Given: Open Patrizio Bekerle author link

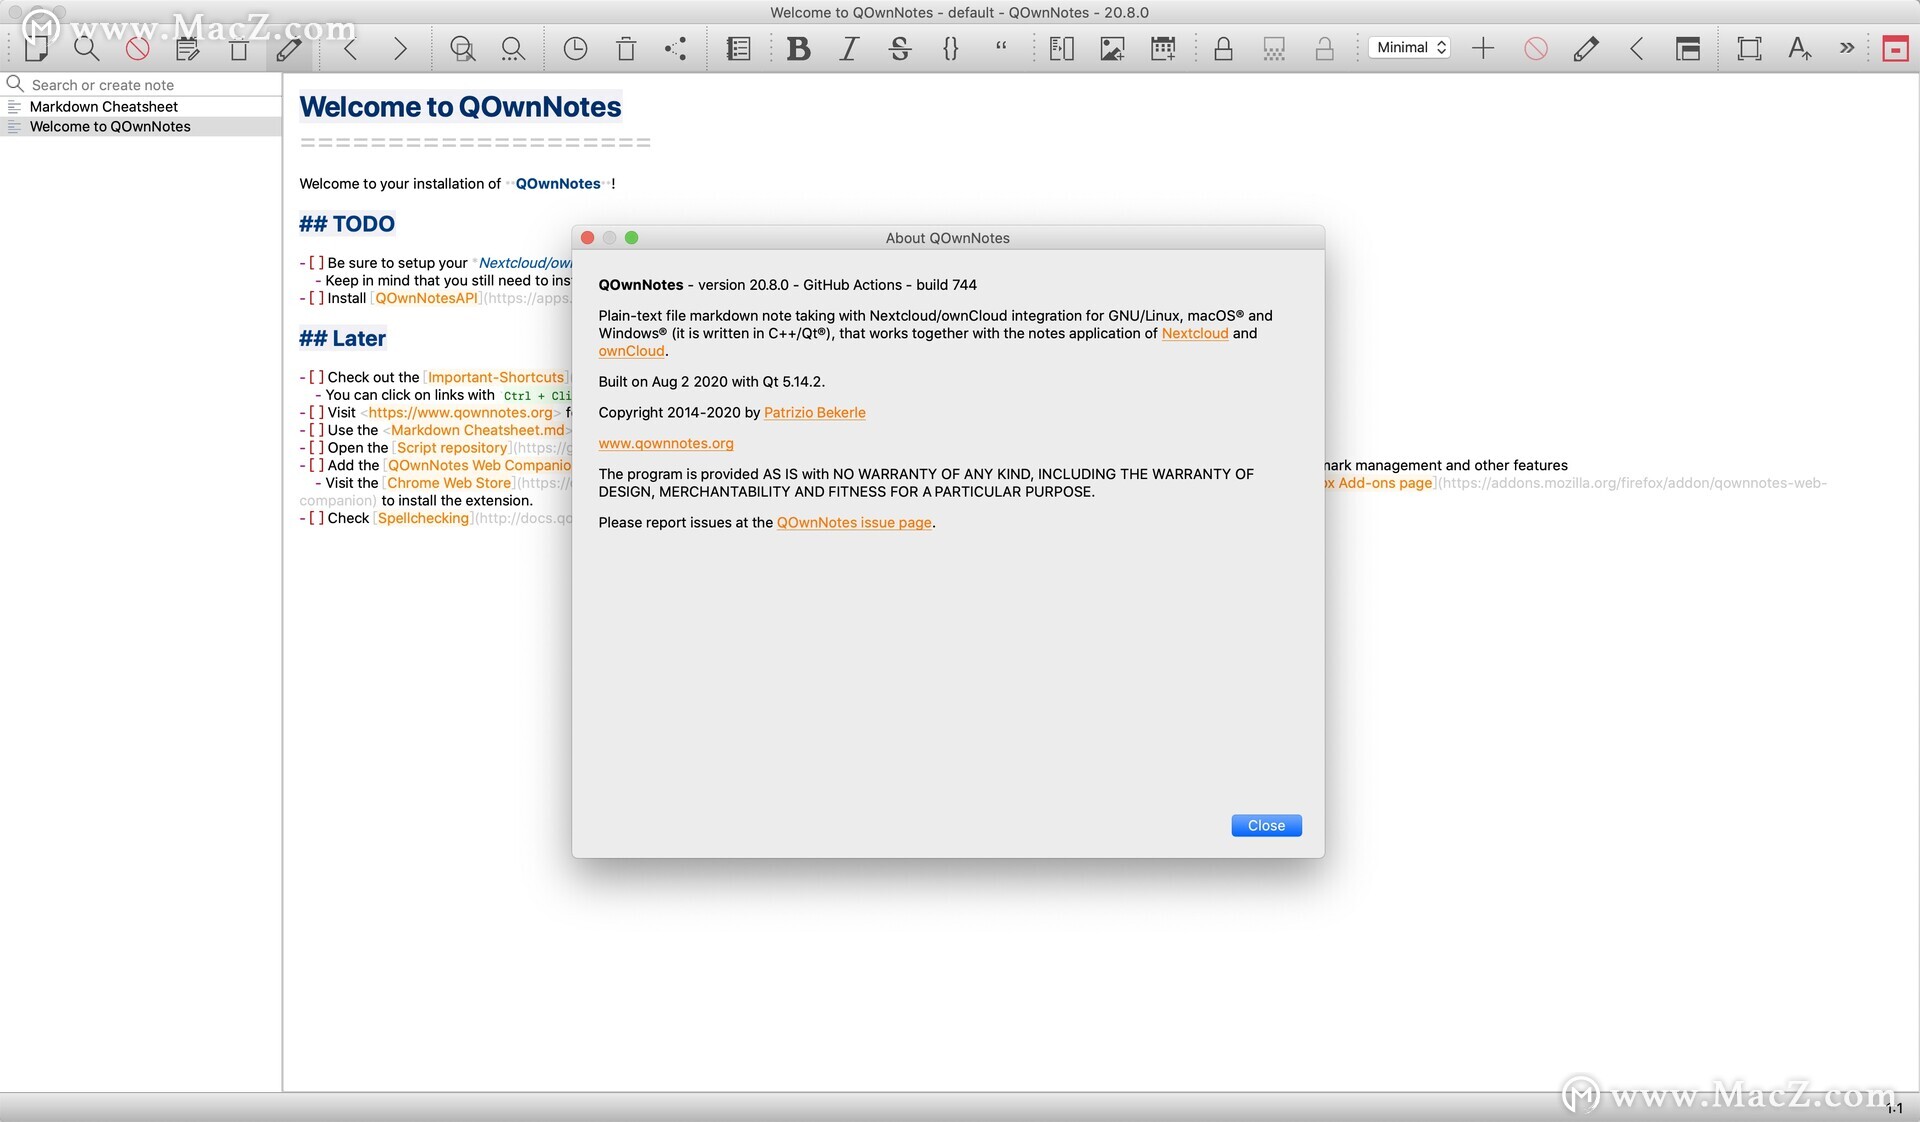Looking at the screenshot, I should tap(814, 412).
